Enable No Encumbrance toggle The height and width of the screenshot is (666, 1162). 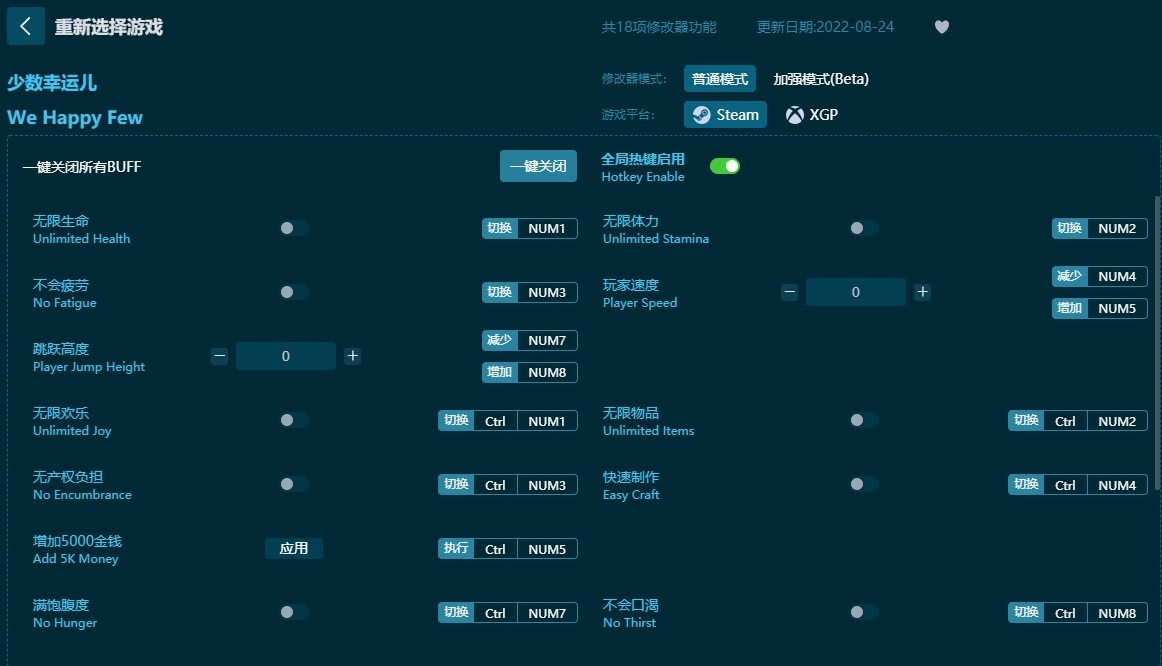(x=293, y=484)
